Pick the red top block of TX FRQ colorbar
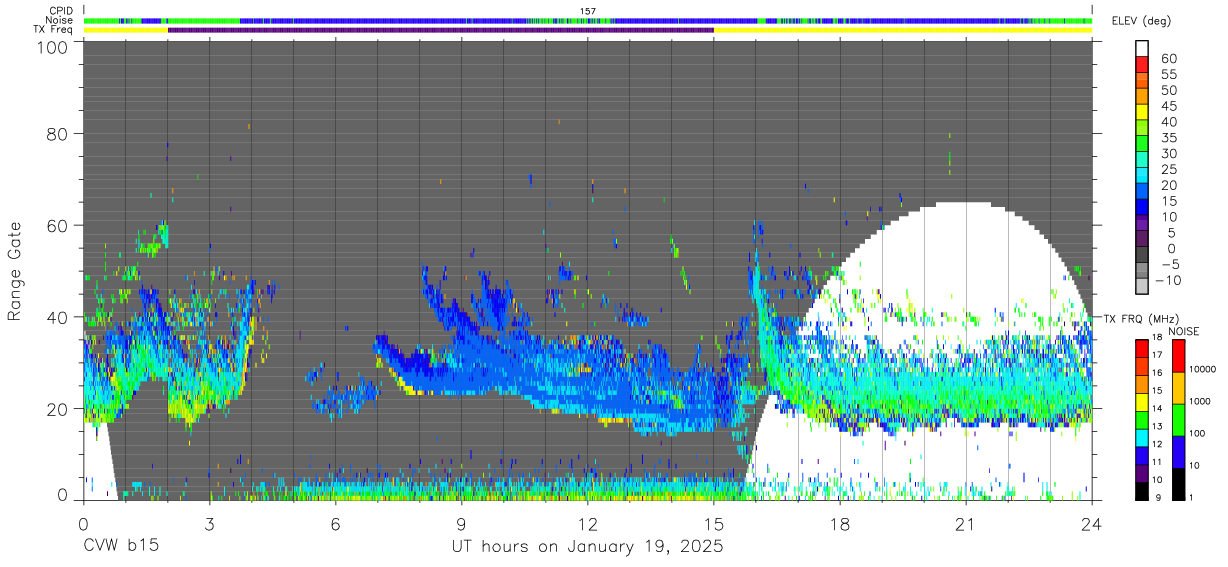Viewport: 1228px width, 567px height. click(x=1141, y=348)
